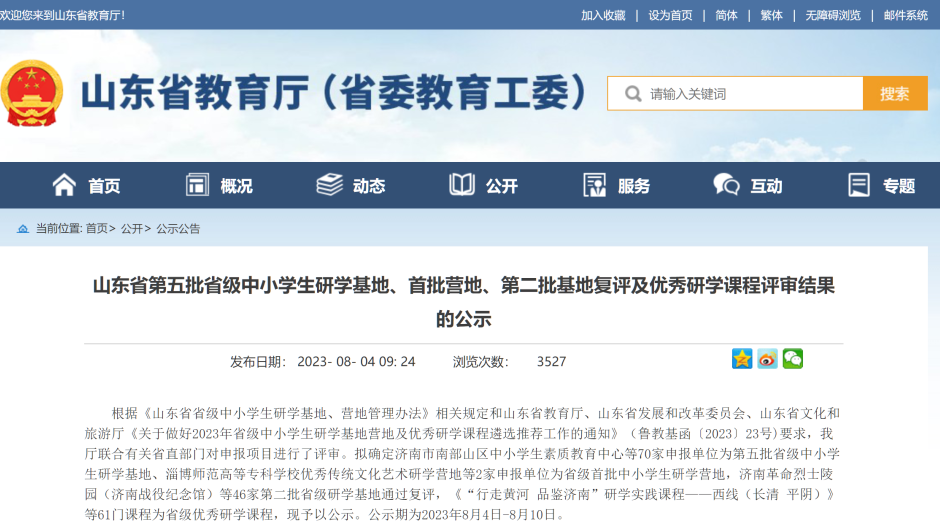Click the home icon in navigation bar
Viewport: 940px width, 529px height.
(x=64, y=185)
